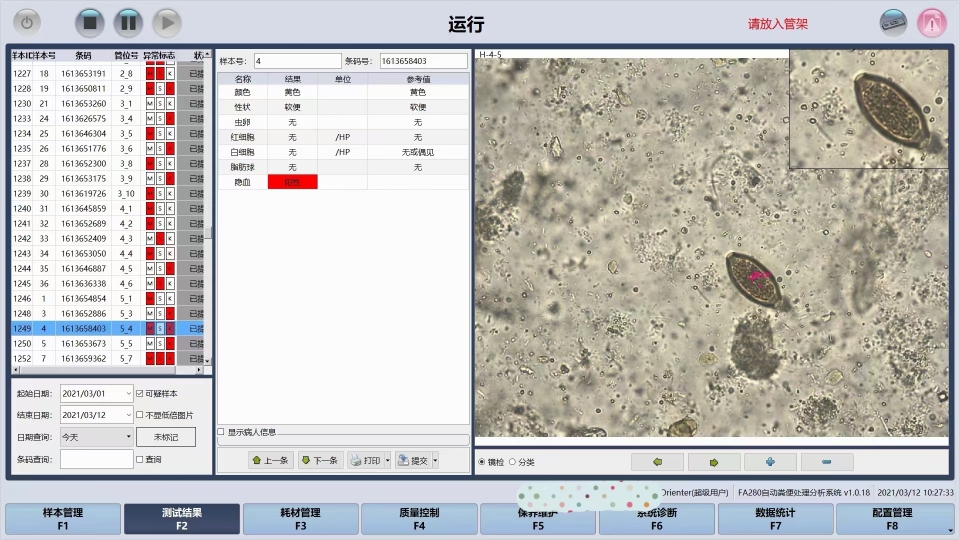Screen dimensions: 960x540
Task: Click the magnified egg thumbnail inset
Action: [x=869, y=109]
